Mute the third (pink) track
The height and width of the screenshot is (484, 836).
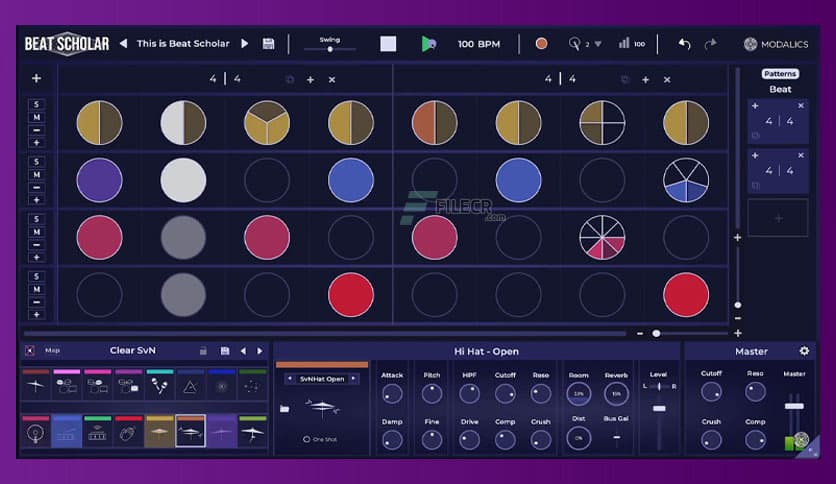[36, 232]
